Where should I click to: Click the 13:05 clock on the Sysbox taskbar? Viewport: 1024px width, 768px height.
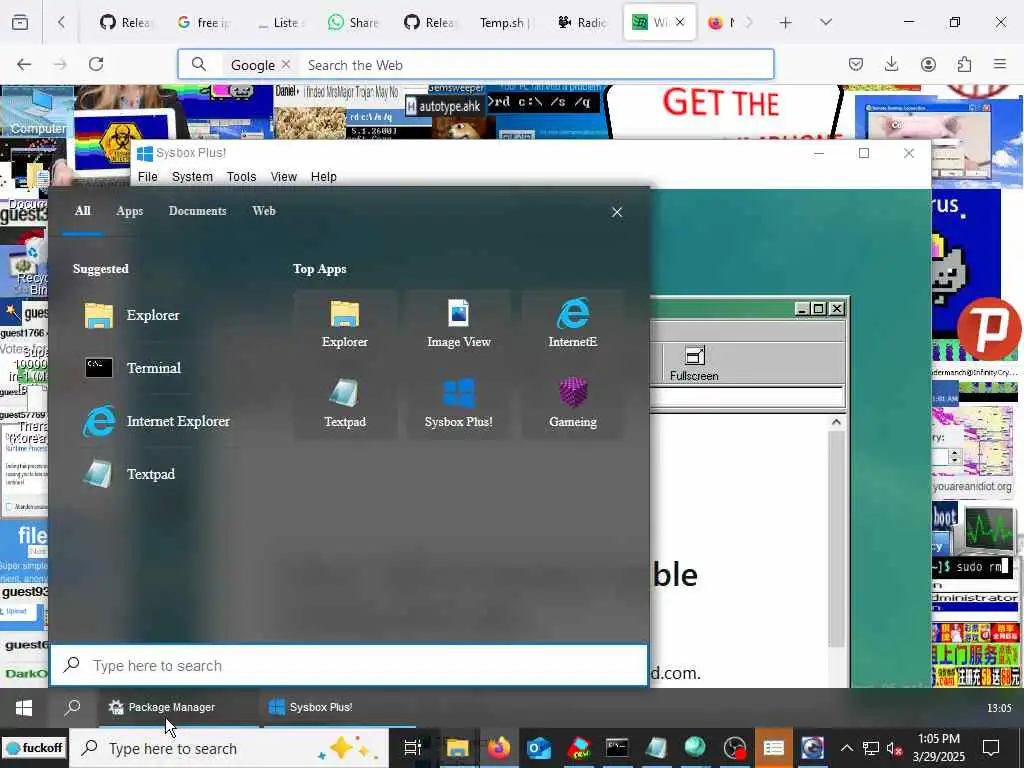click(999, 708)
